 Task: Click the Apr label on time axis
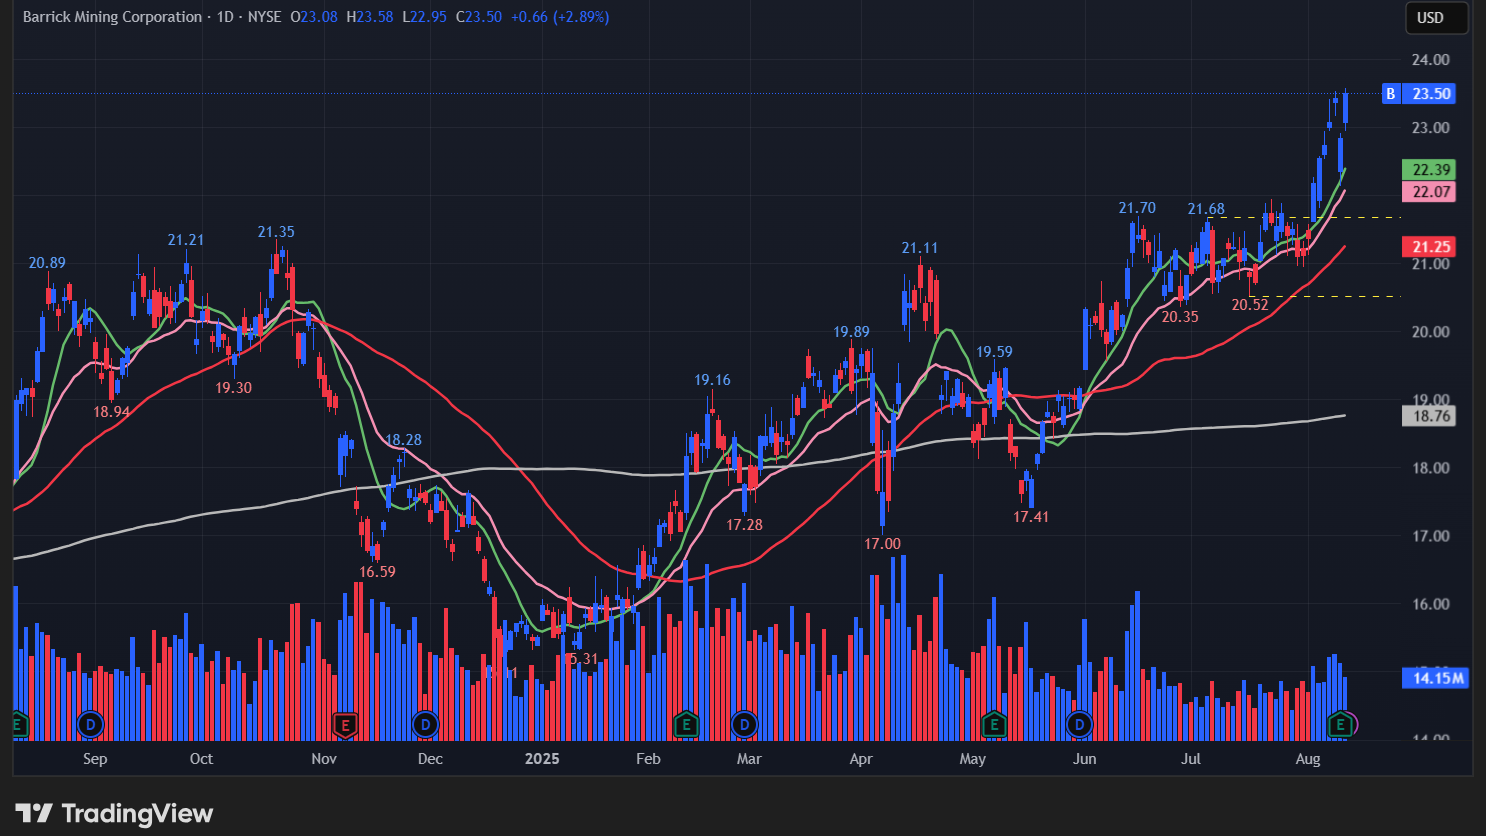861,759
